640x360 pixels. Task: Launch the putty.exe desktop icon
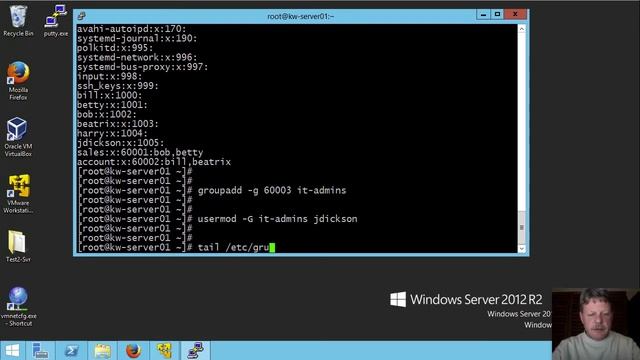click(56, 21)
